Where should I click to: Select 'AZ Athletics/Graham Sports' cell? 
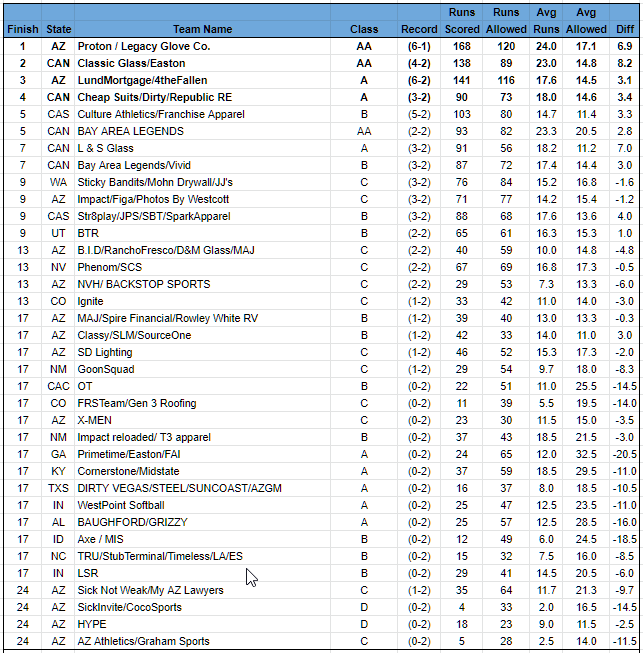click(x=202, y=641)
